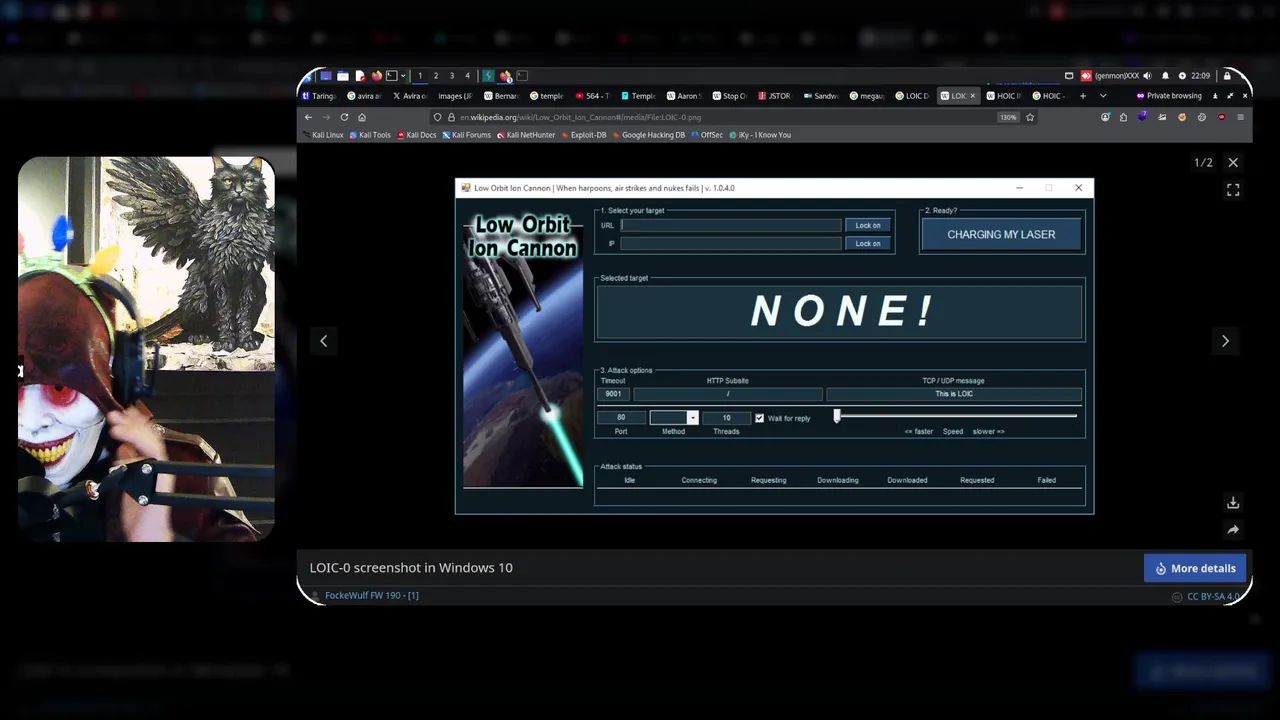
Task: Switch to workspace 4
Action: [468, 76]
